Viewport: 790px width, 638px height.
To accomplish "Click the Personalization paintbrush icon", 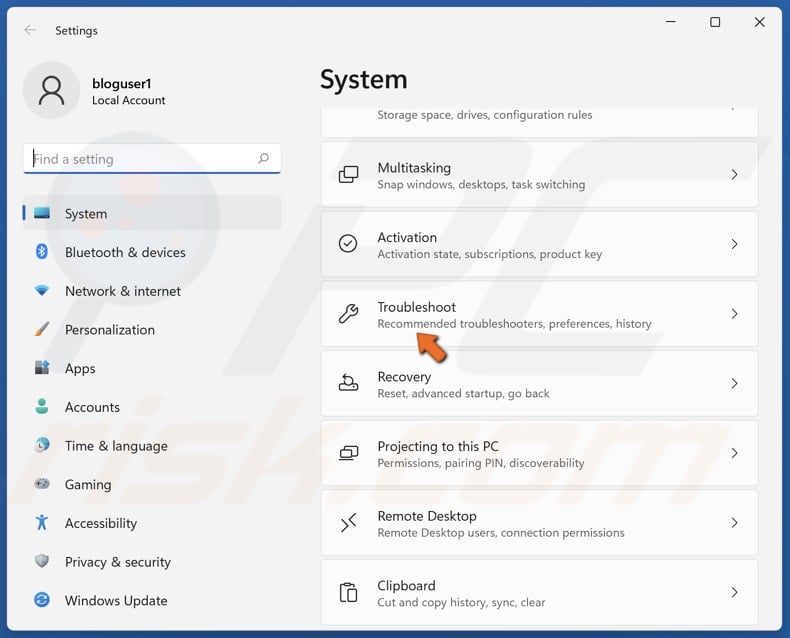I will coord(42,329).
